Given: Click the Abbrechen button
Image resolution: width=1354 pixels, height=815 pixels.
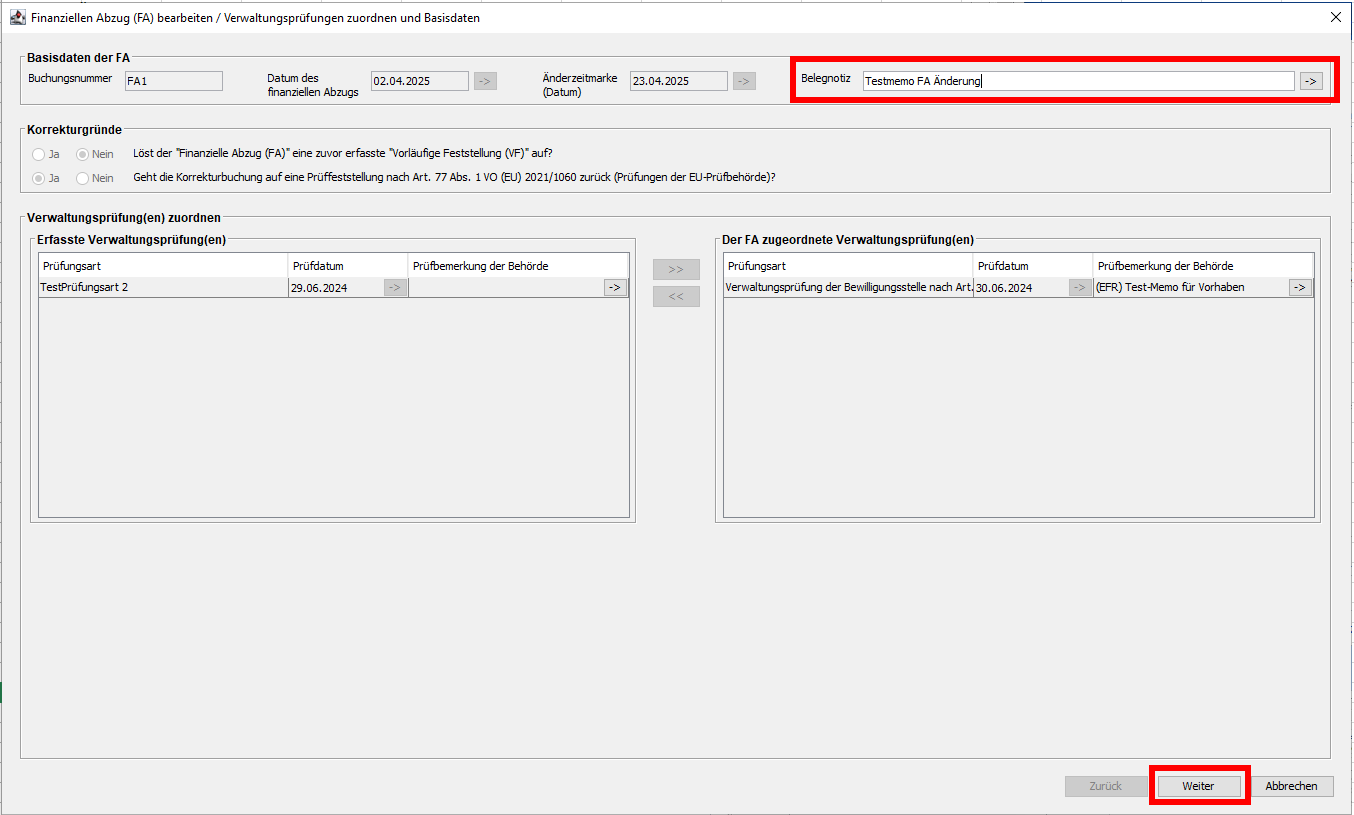Looking at the screenshot, I should pos(1291,786).
